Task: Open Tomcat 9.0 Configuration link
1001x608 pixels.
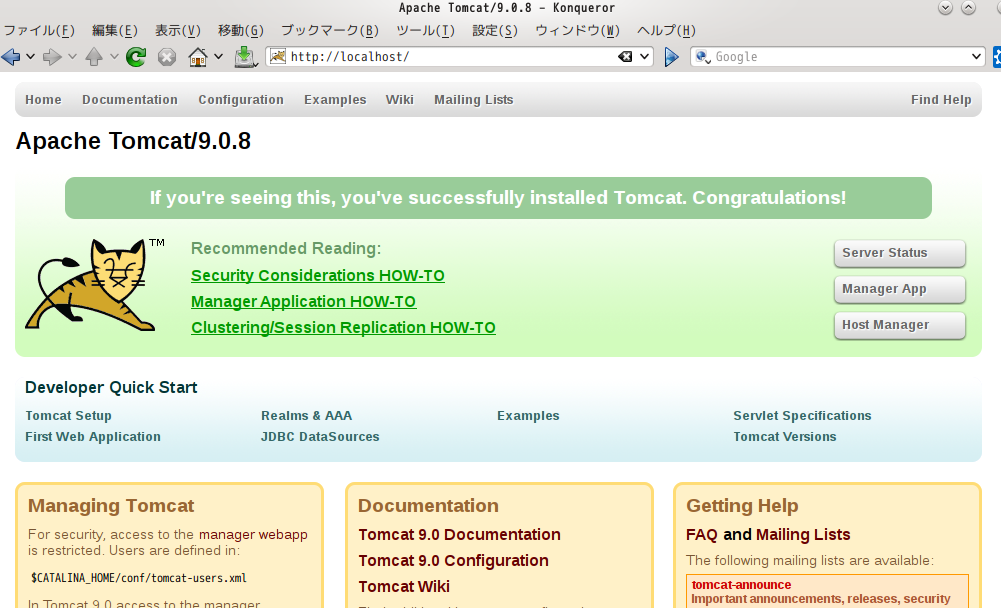Action: (x=453, y=561)
